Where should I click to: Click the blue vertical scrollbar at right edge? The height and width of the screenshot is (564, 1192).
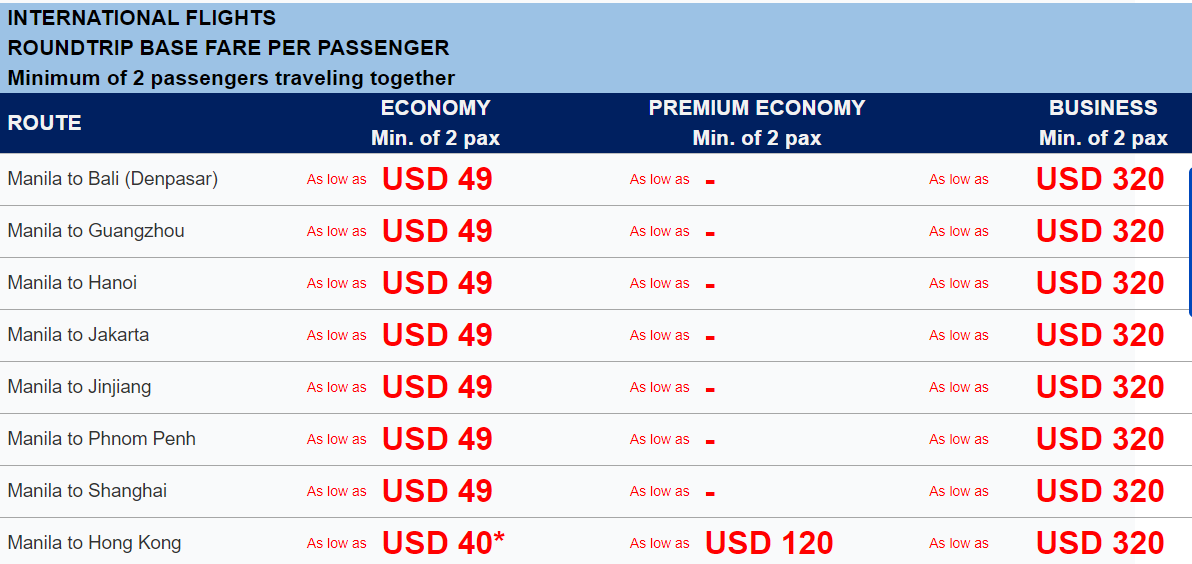[x=1190, y=242]
